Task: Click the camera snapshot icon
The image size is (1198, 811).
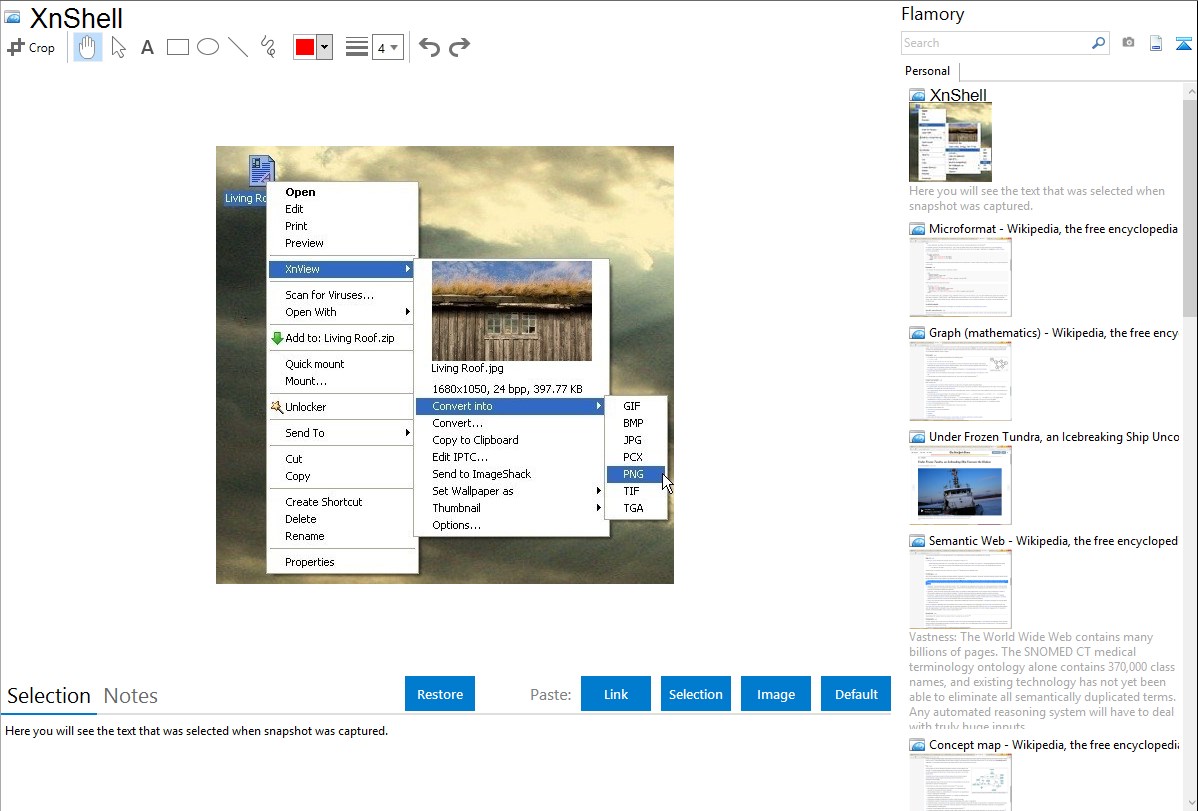Action: (1128, 43)
